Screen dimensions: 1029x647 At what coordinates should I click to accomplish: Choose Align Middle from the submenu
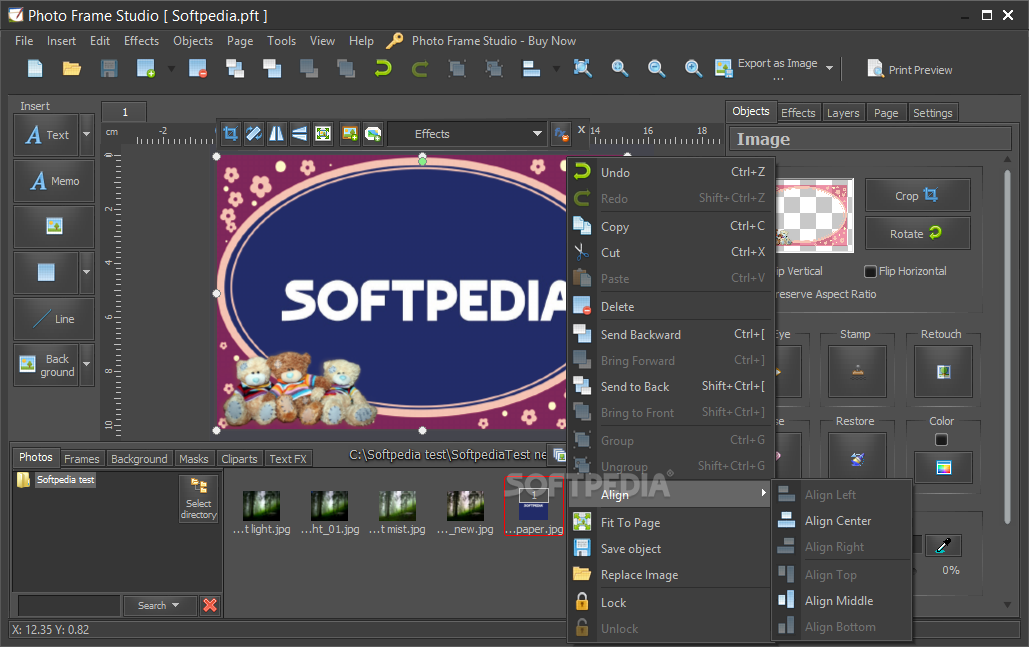click(x=843, y=600)
